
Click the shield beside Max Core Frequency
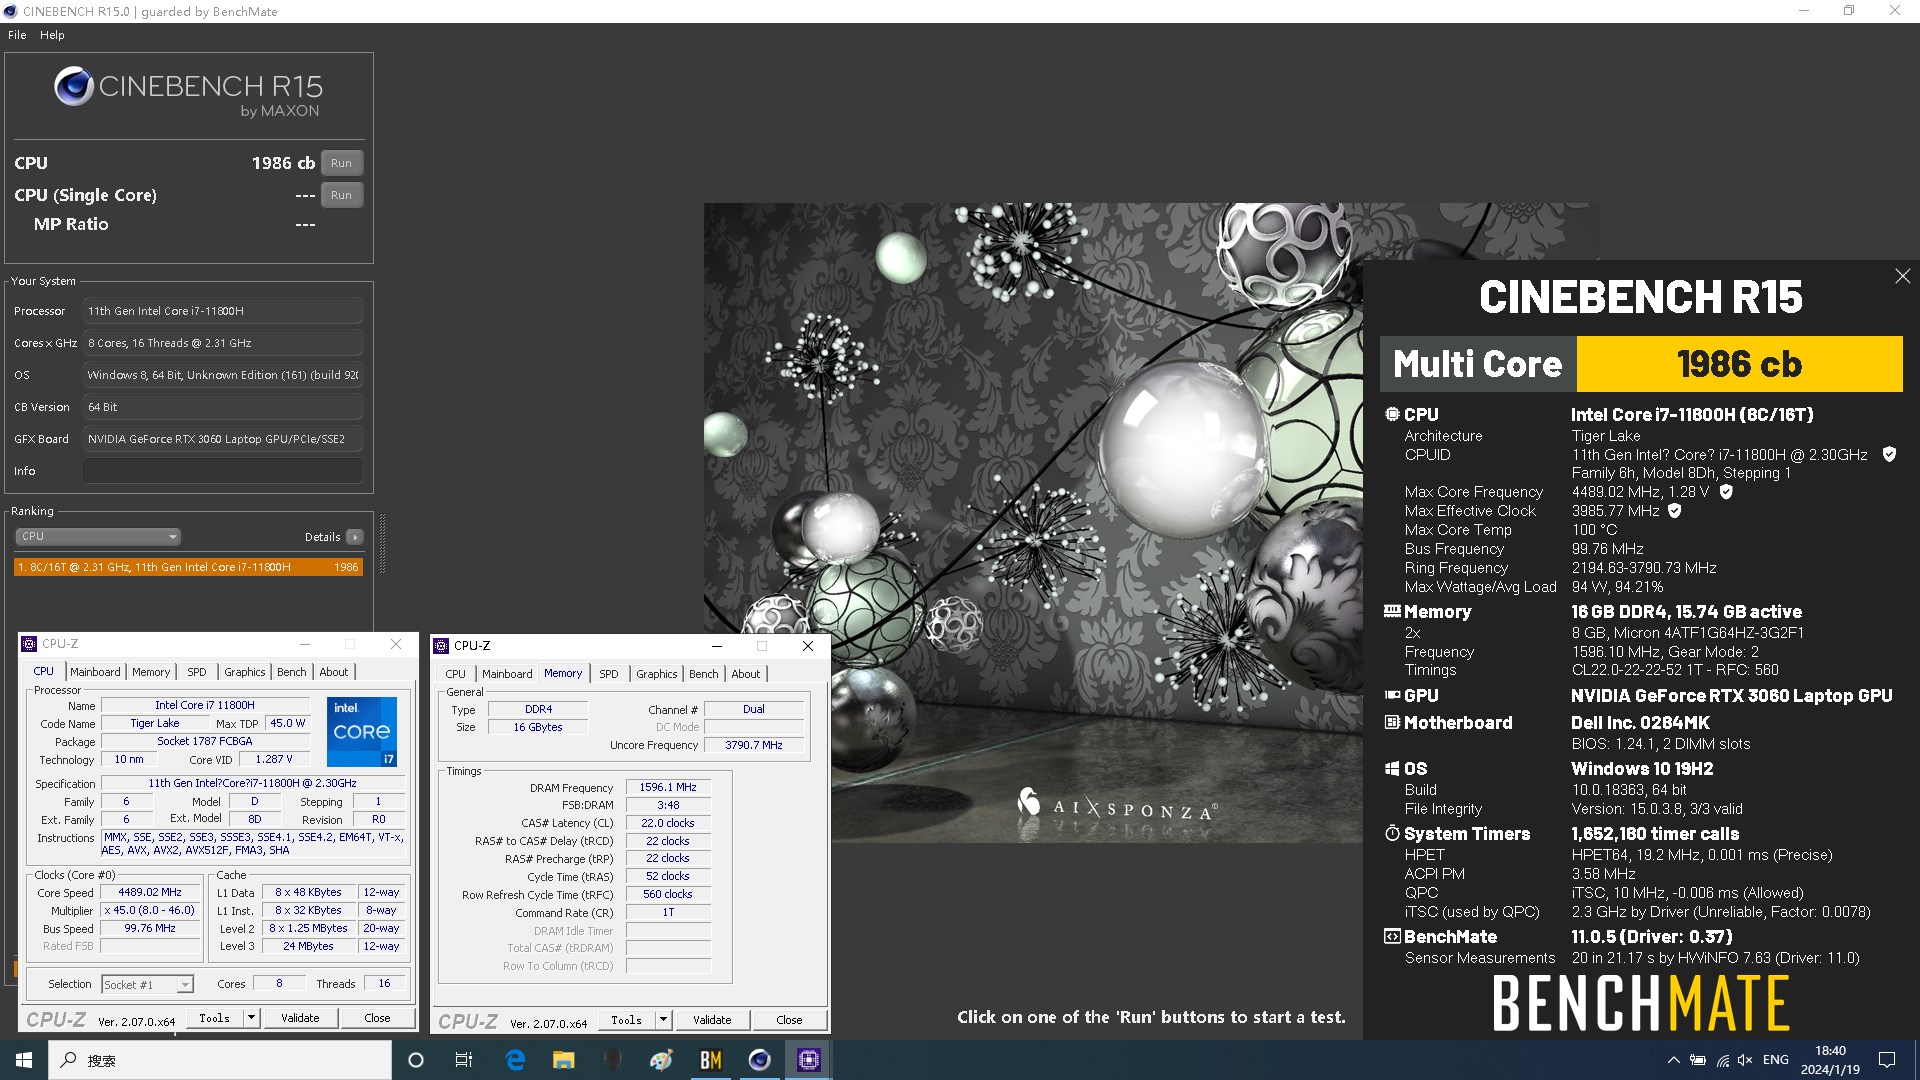1726,492
